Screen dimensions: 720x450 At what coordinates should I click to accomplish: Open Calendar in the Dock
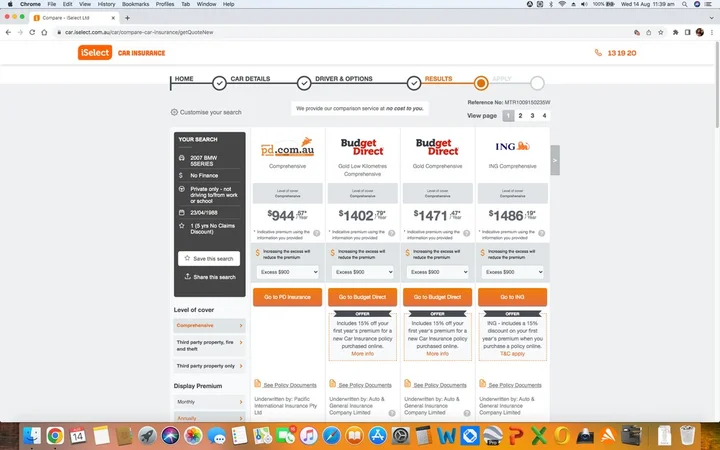pos(78,435)
